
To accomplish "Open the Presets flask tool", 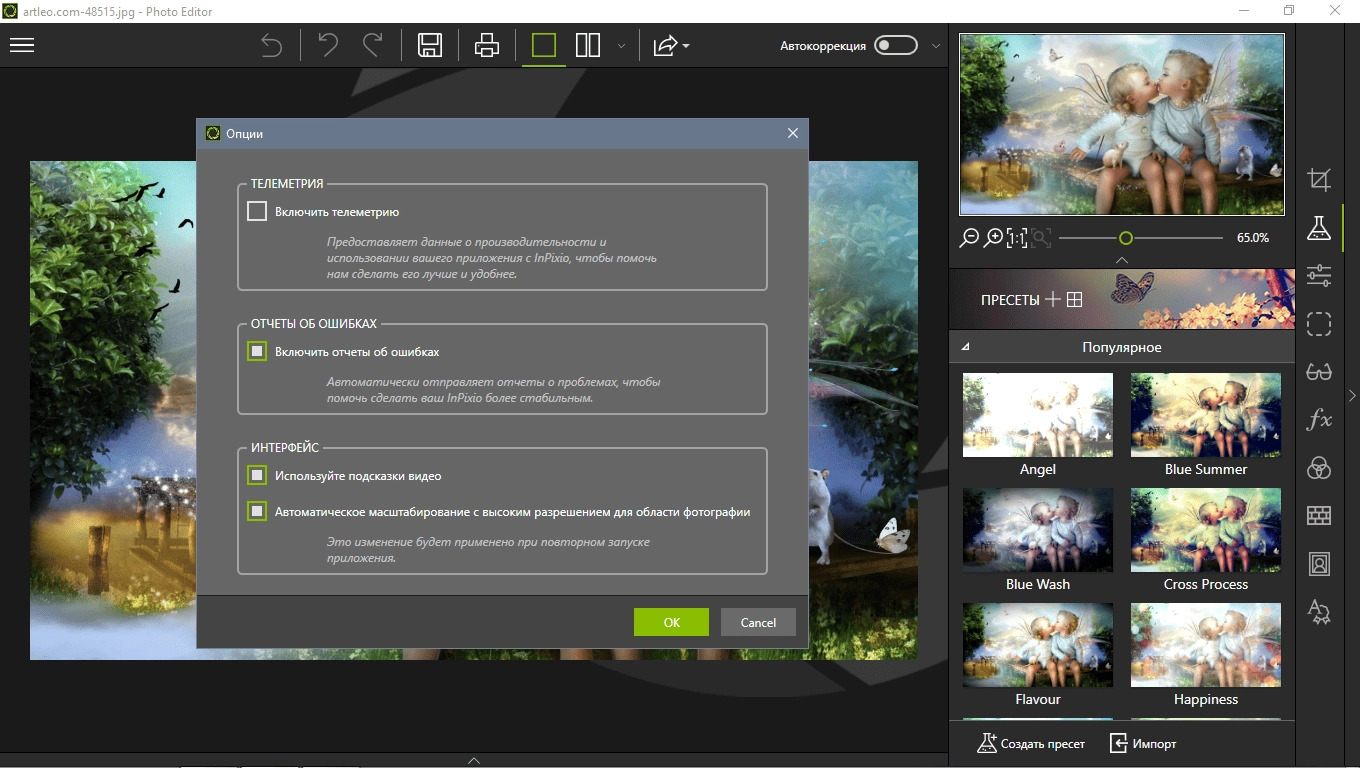I will [1319, 228].
